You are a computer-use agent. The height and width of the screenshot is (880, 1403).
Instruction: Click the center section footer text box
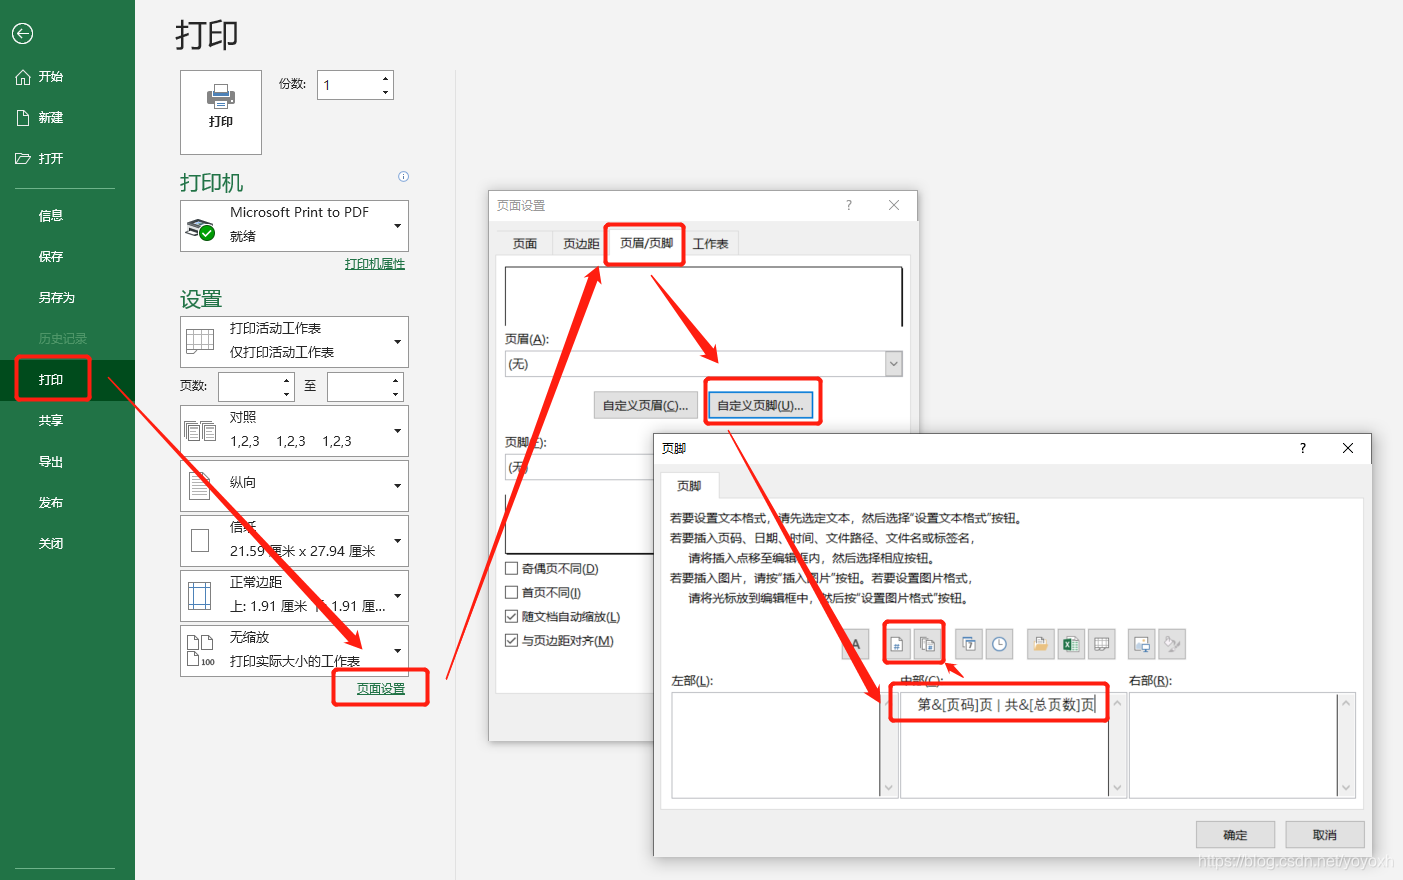1005,745
